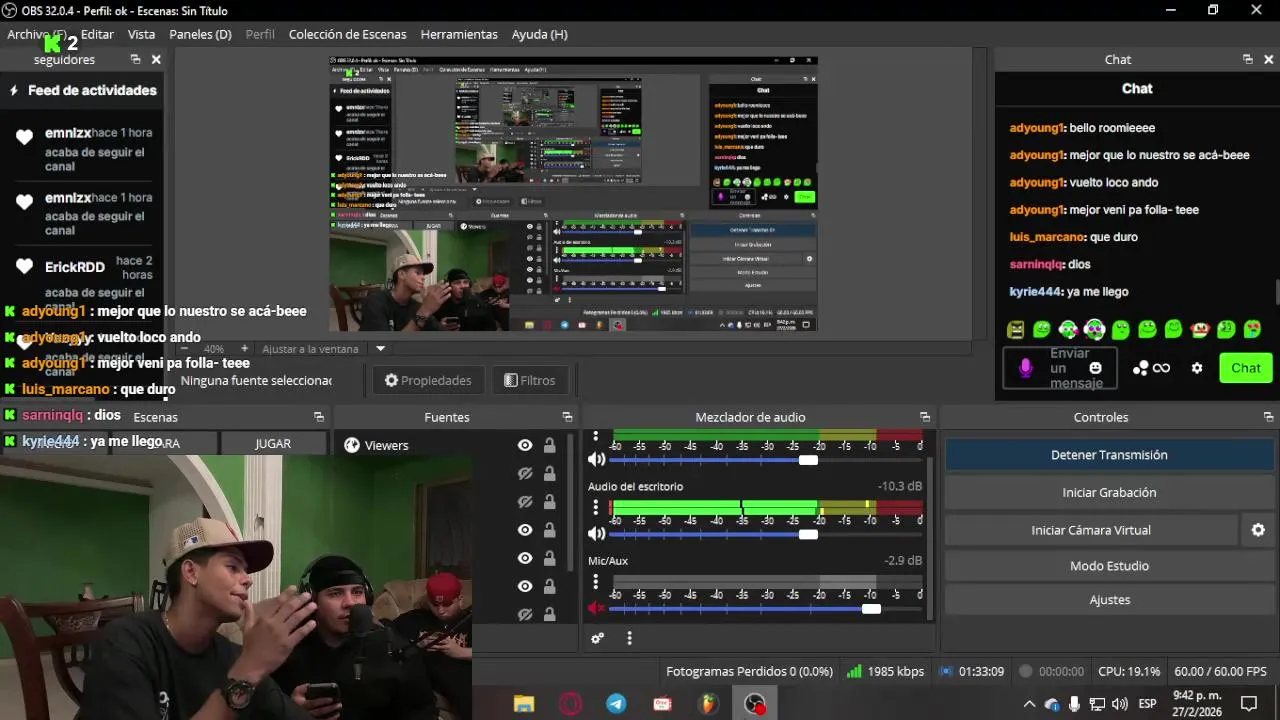Open the Editar menu

(x=97, y=34)
